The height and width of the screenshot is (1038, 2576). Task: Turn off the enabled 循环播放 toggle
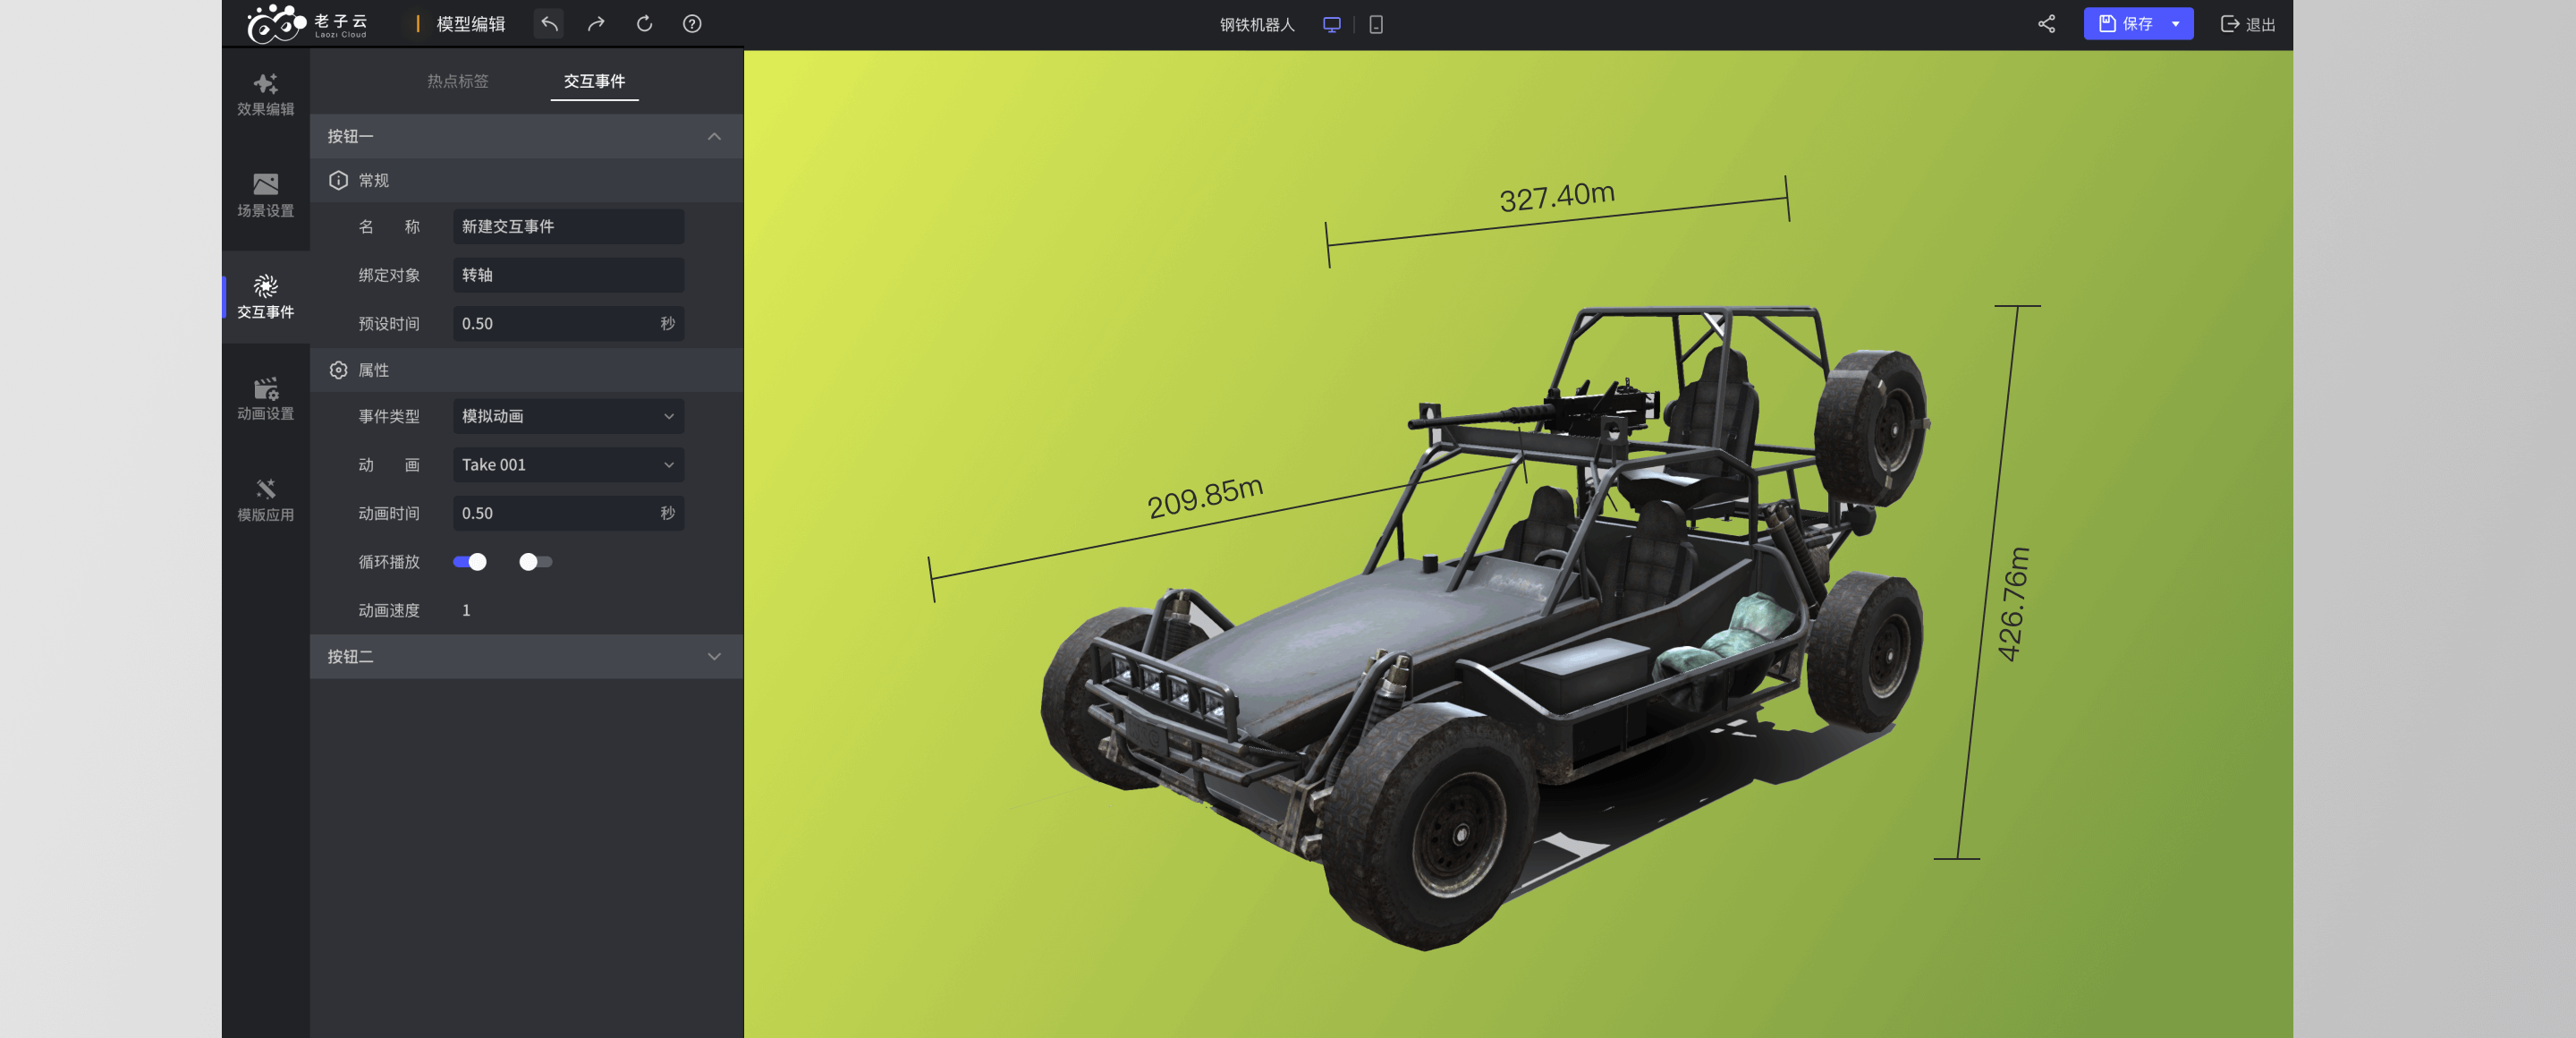tap(469, 562)
